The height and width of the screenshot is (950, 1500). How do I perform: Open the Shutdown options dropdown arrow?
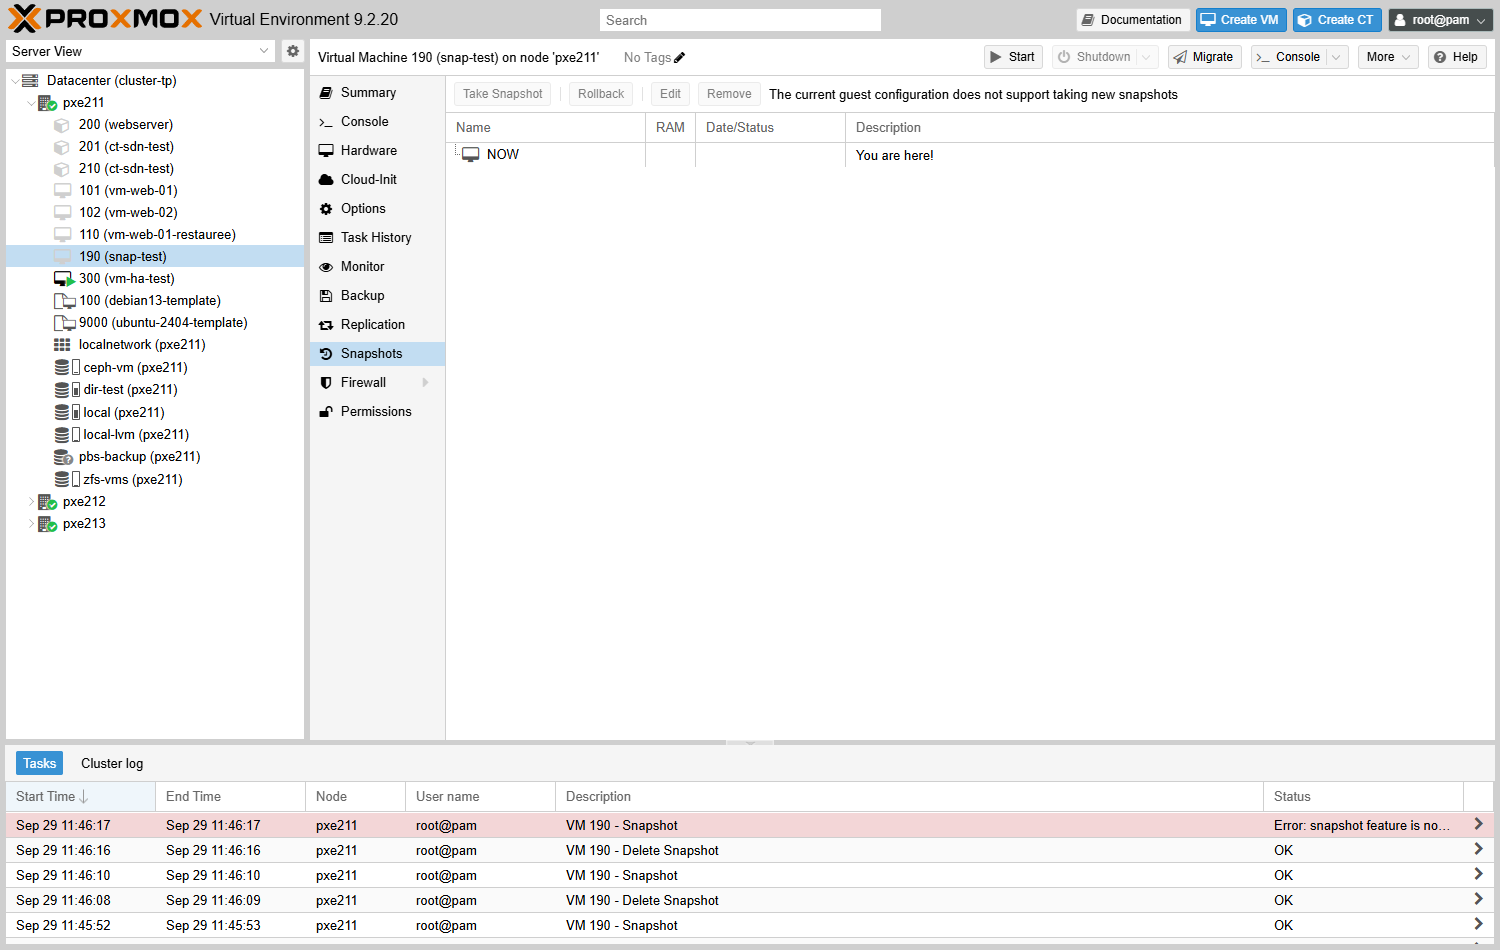[x=1147, y=57]
